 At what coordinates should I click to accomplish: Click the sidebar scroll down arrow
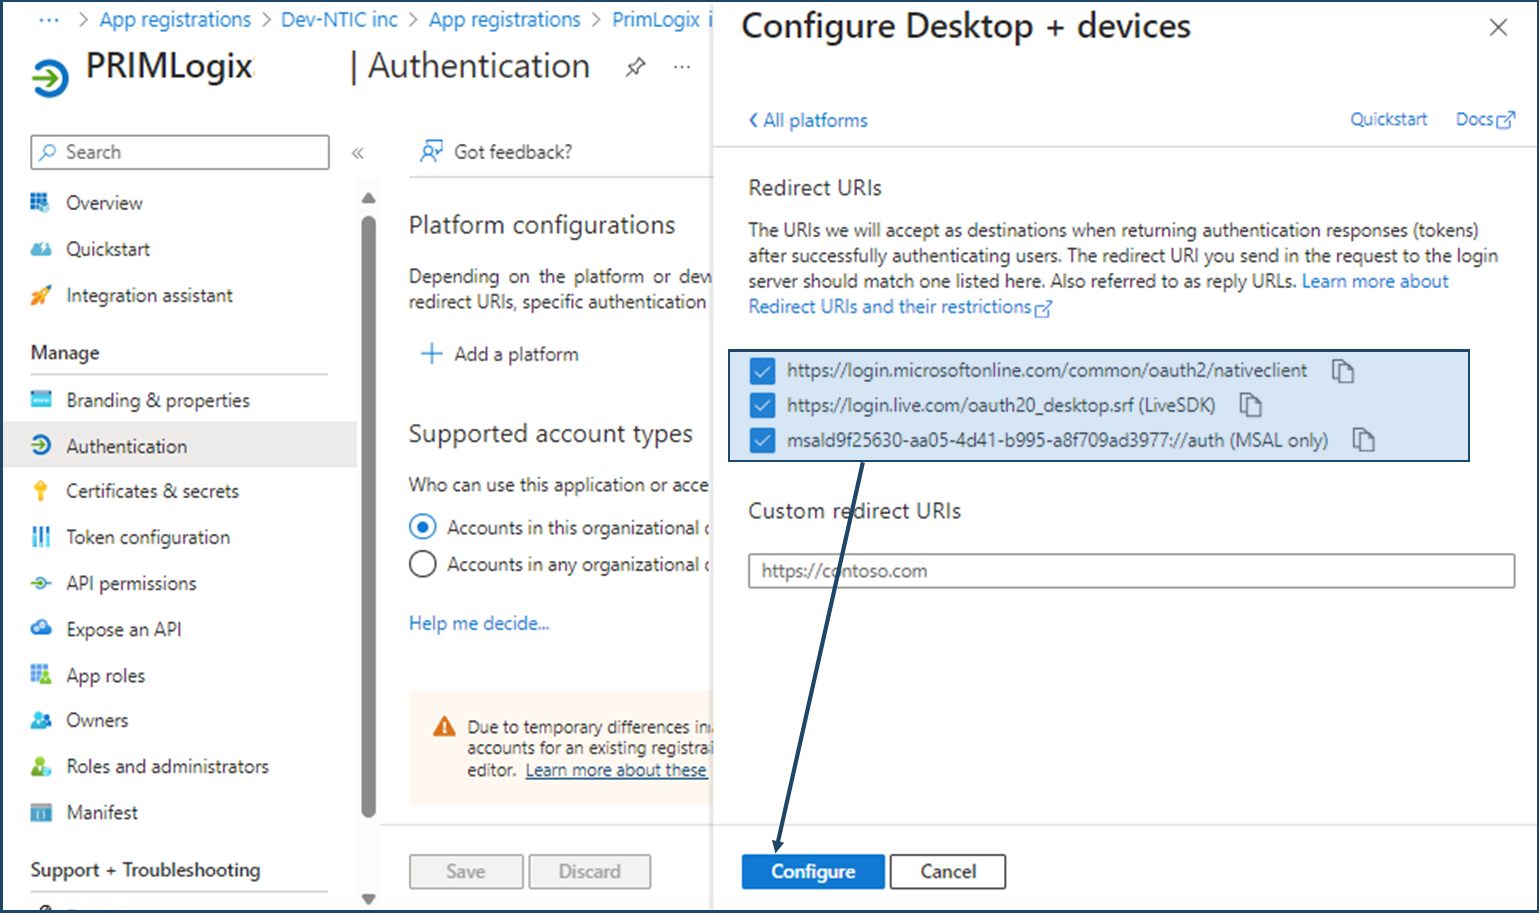(x=368, y=898)
